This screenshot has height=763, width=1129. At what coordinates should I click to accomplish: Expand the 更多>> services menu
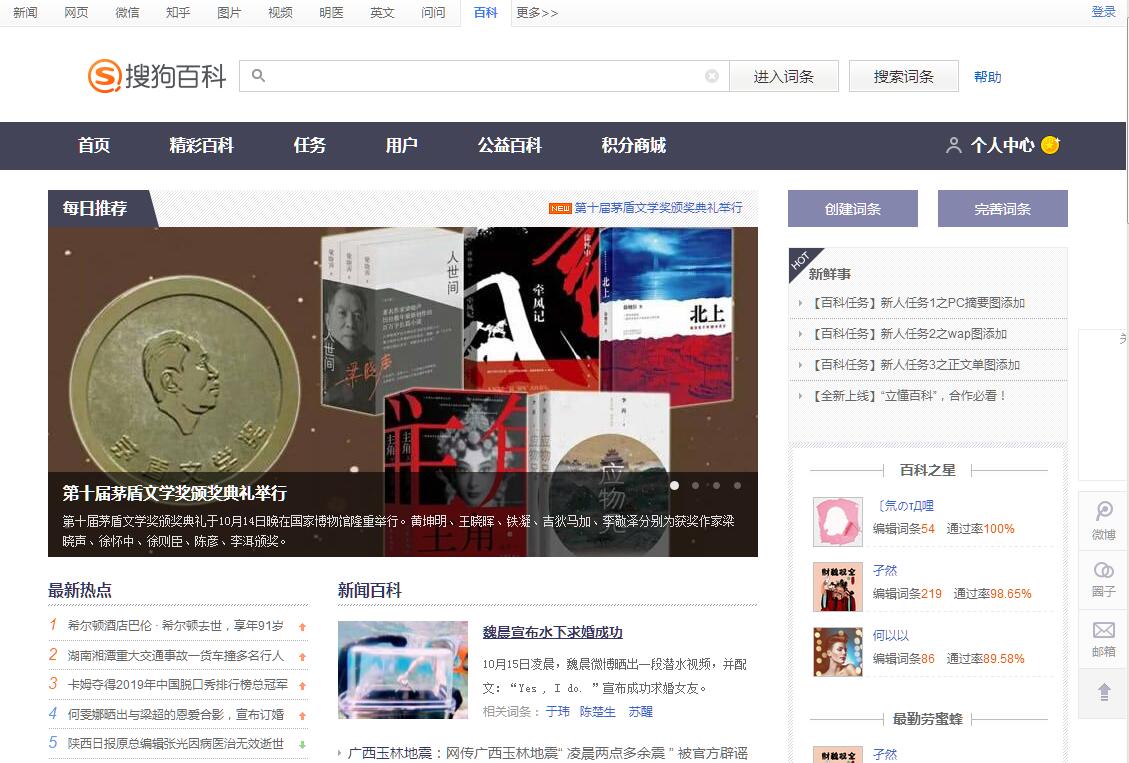[x=537, y=13]
